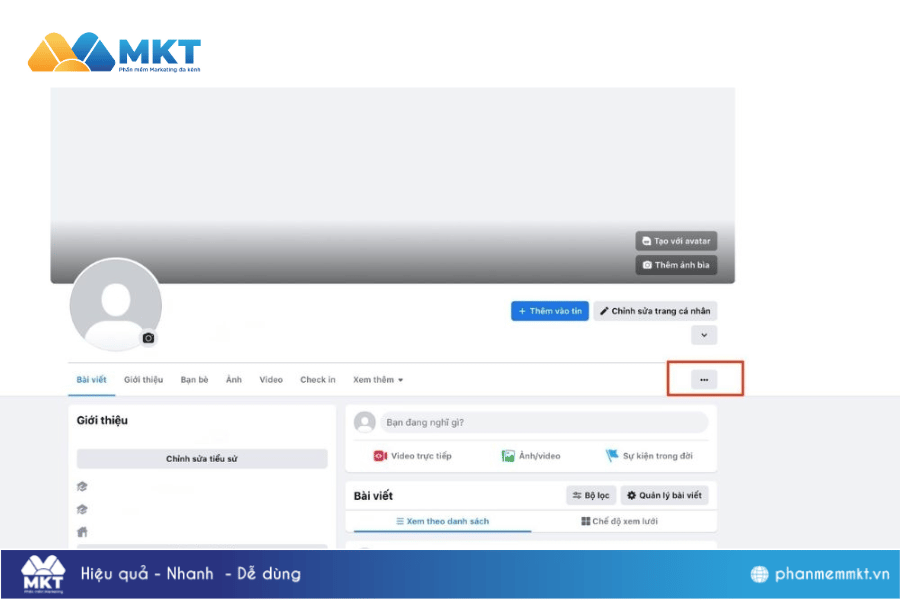Select the Ảnh/video photo icon
900x600 pixels.
[x=508, y=456]
